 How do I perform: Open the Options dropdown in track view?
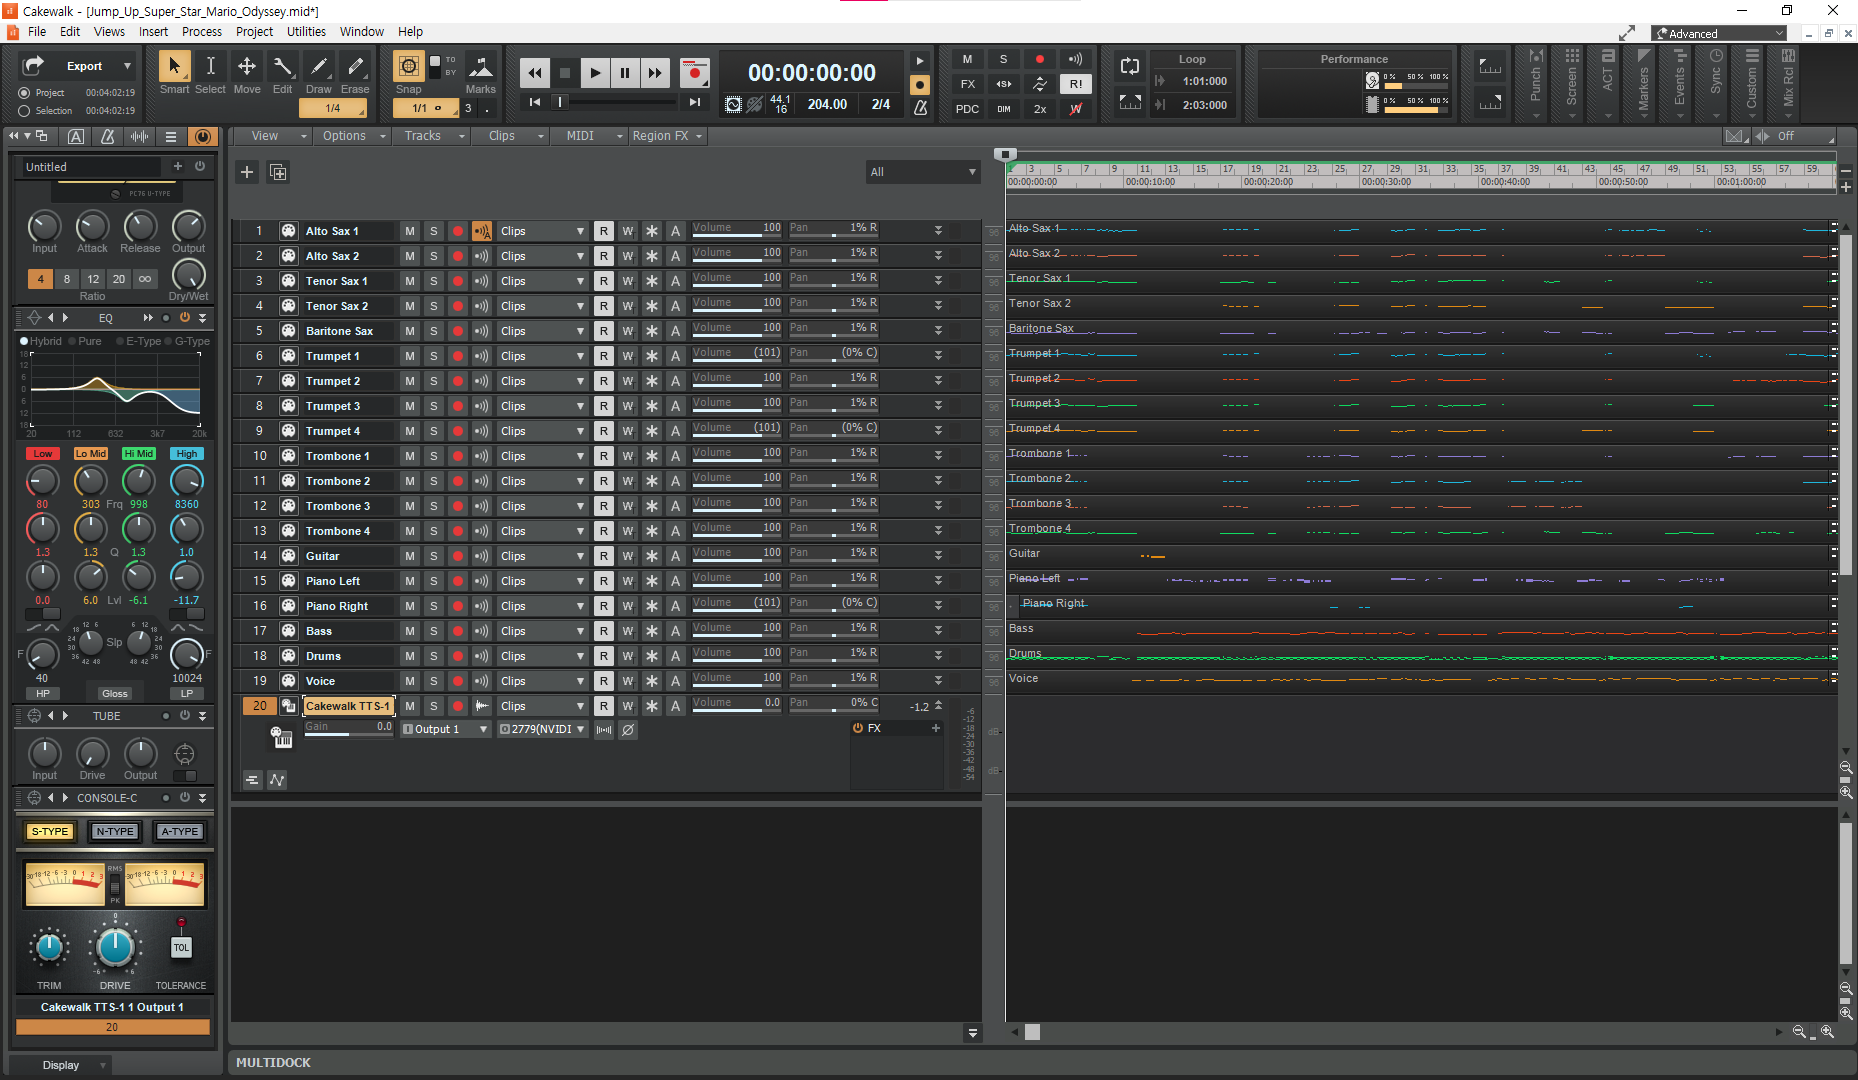(x=352, y=136)
